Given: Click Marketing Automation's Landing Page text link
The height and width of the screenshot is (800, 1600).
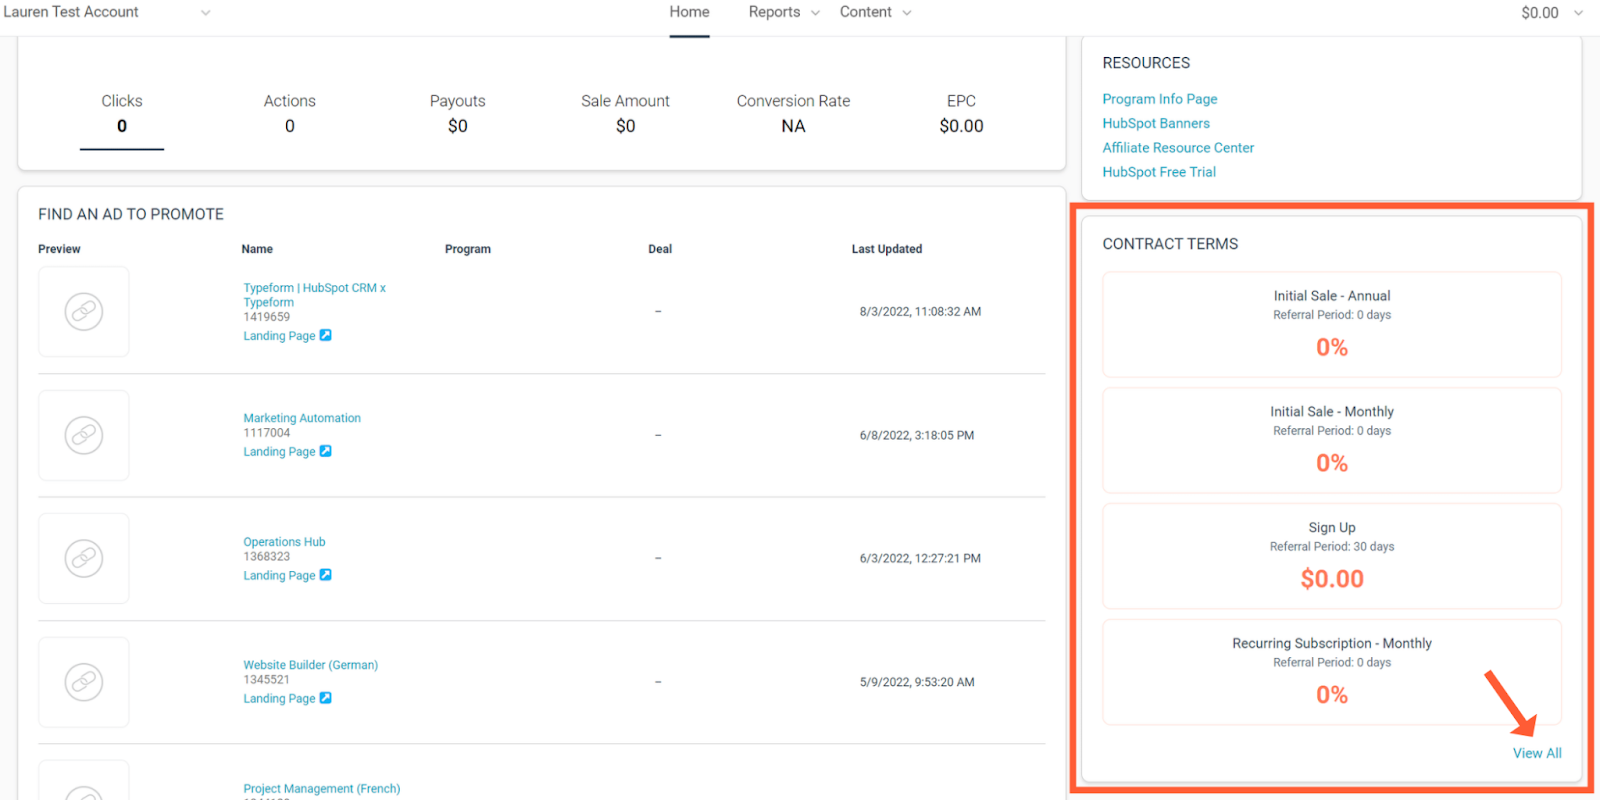Looking at the screenshot, I should pos(279,452).
